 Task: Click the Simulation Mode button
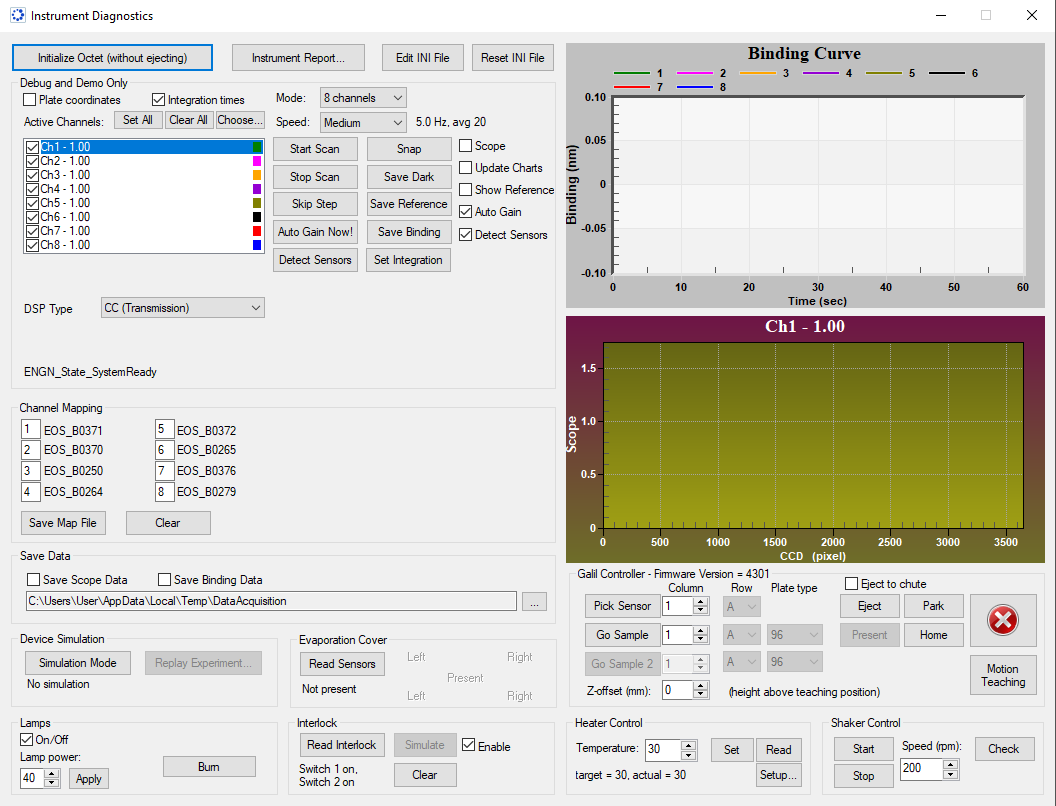[77, 663]
